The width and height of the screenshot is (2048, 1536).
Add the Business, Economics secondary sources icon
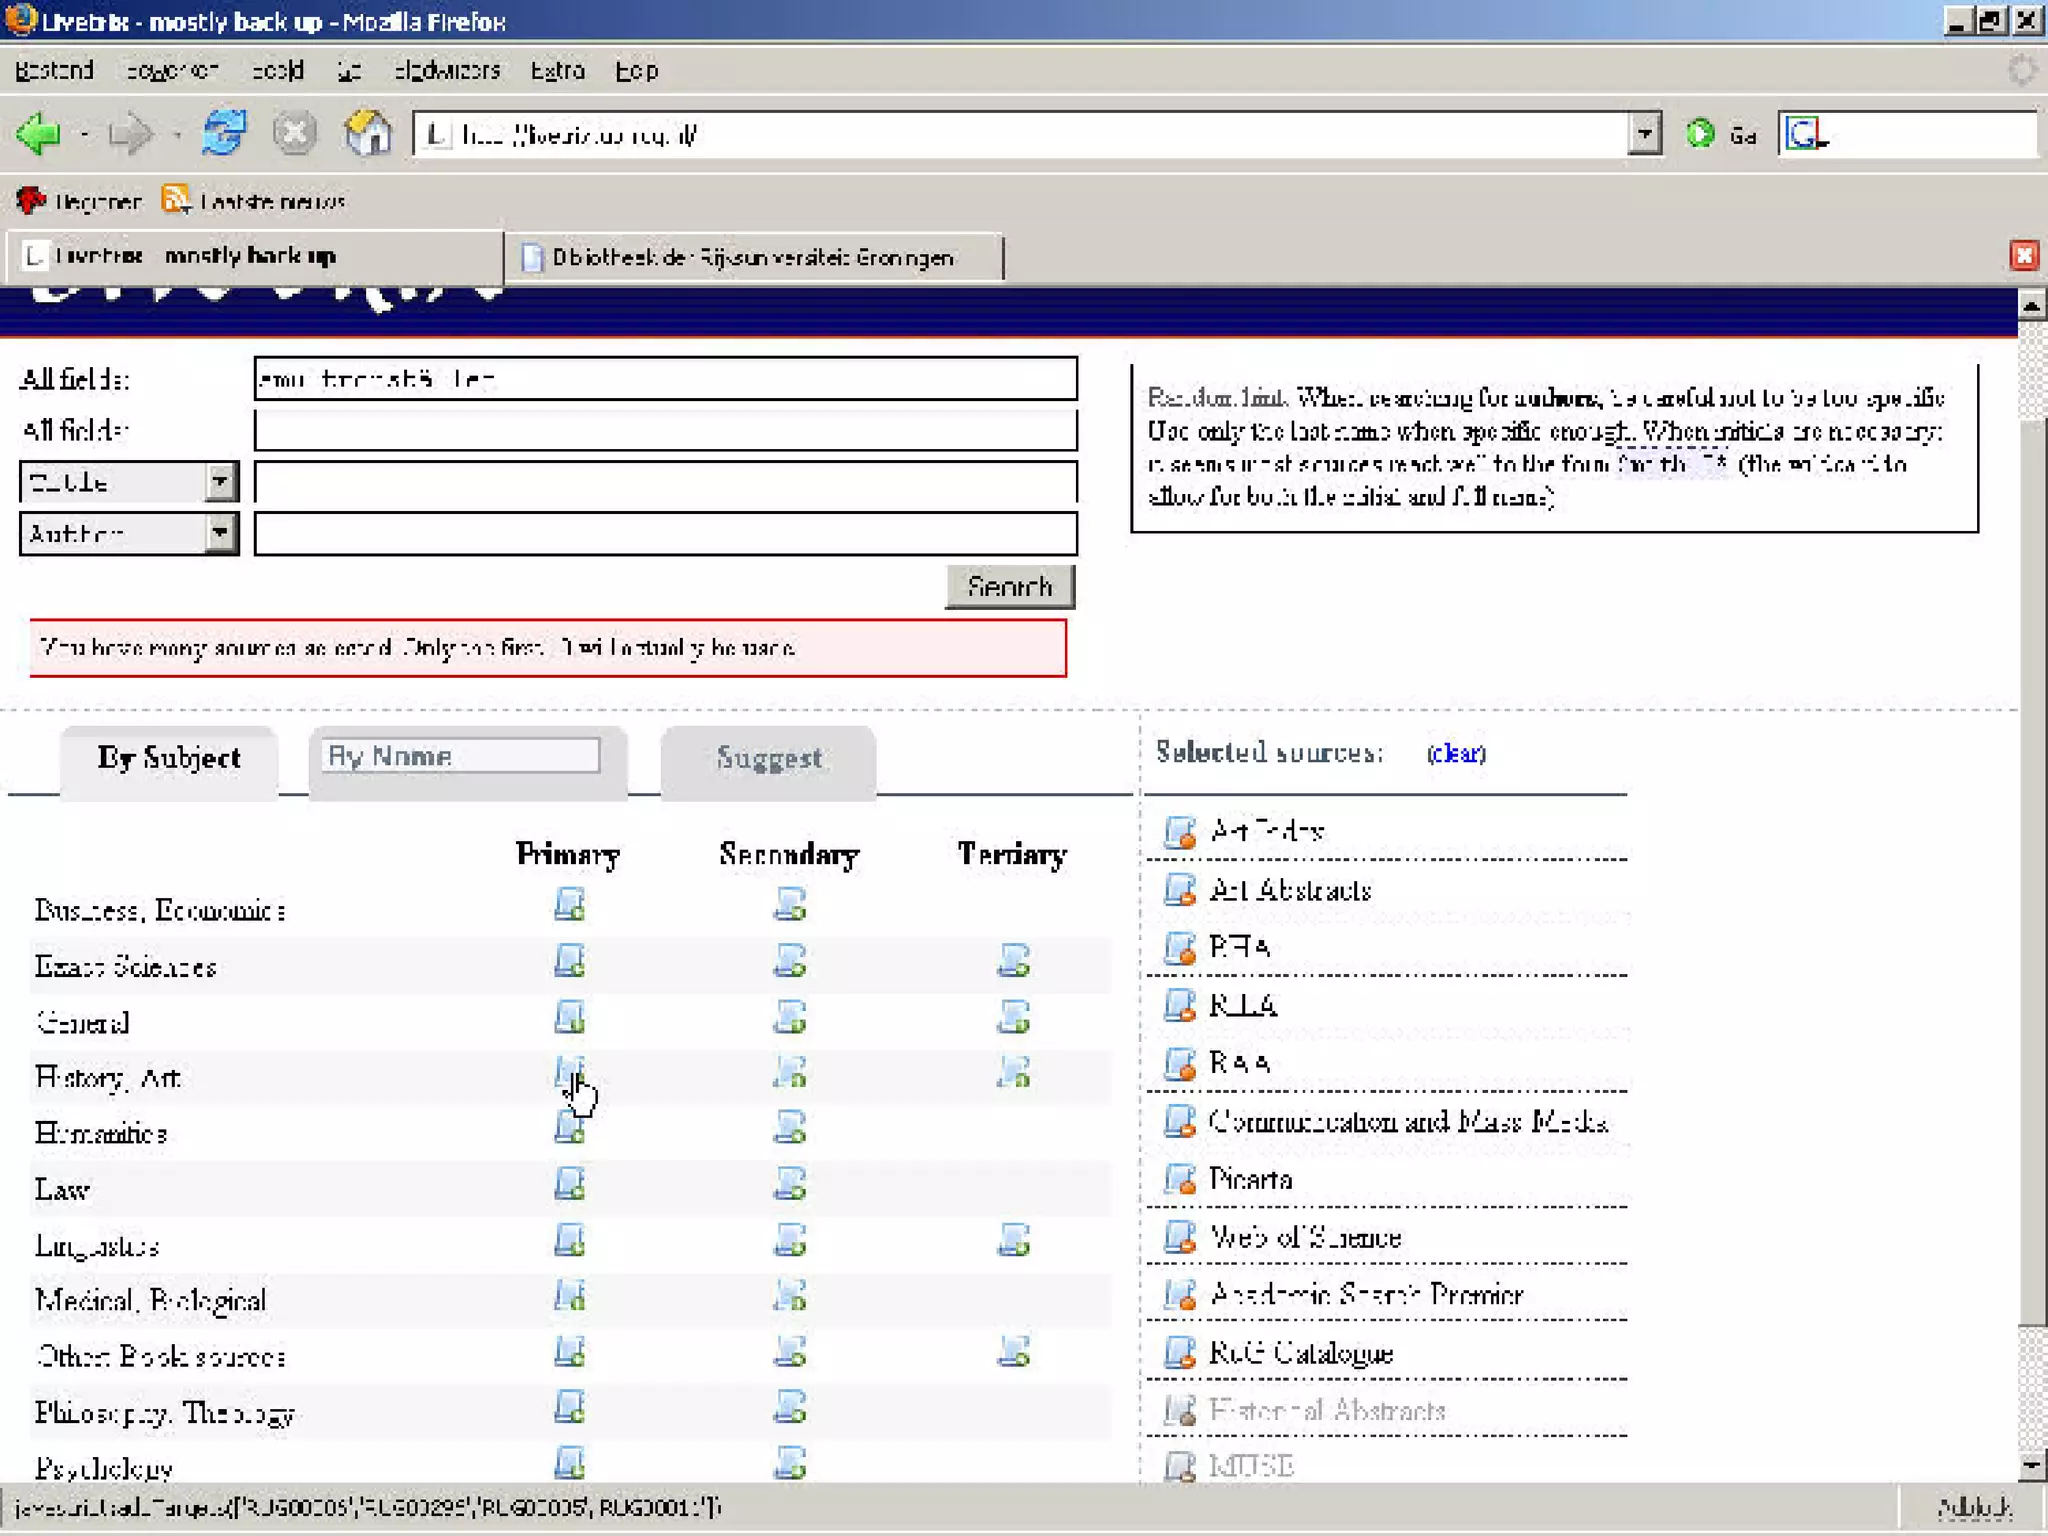[790, 905]
